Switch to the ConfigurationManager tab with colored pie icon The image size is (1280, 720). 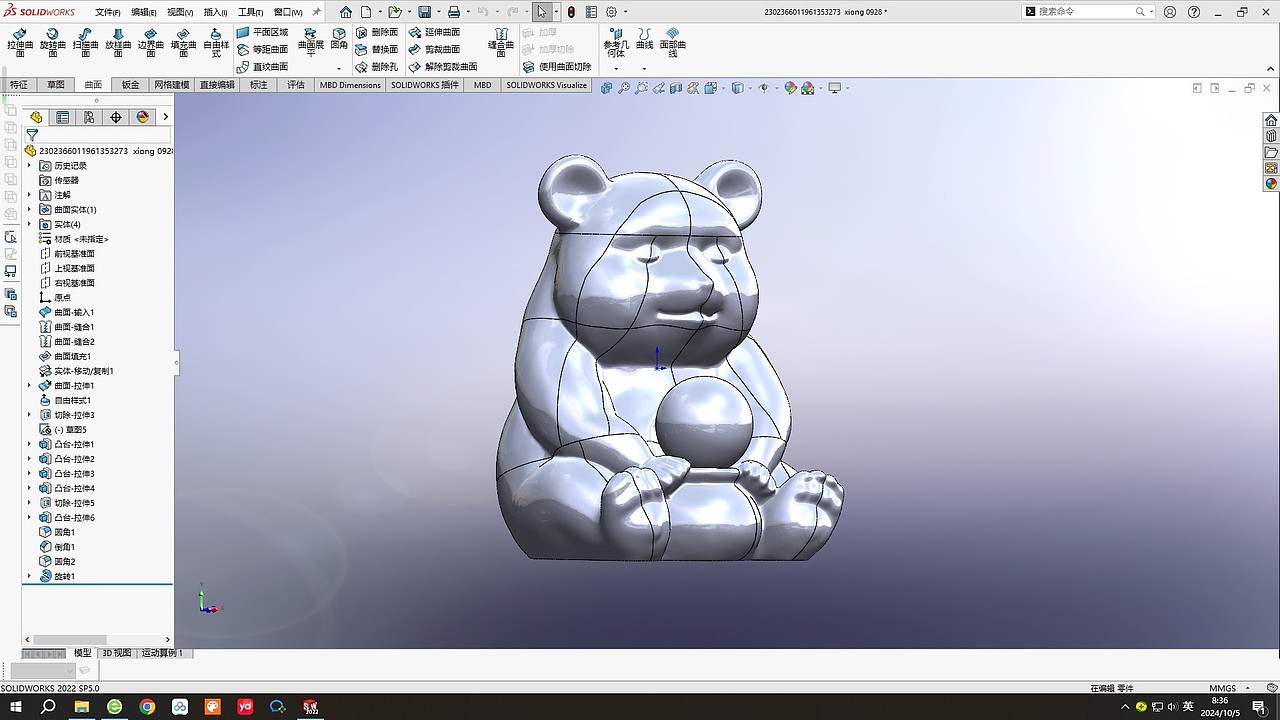pyautogui.click(x=143, y=117)
